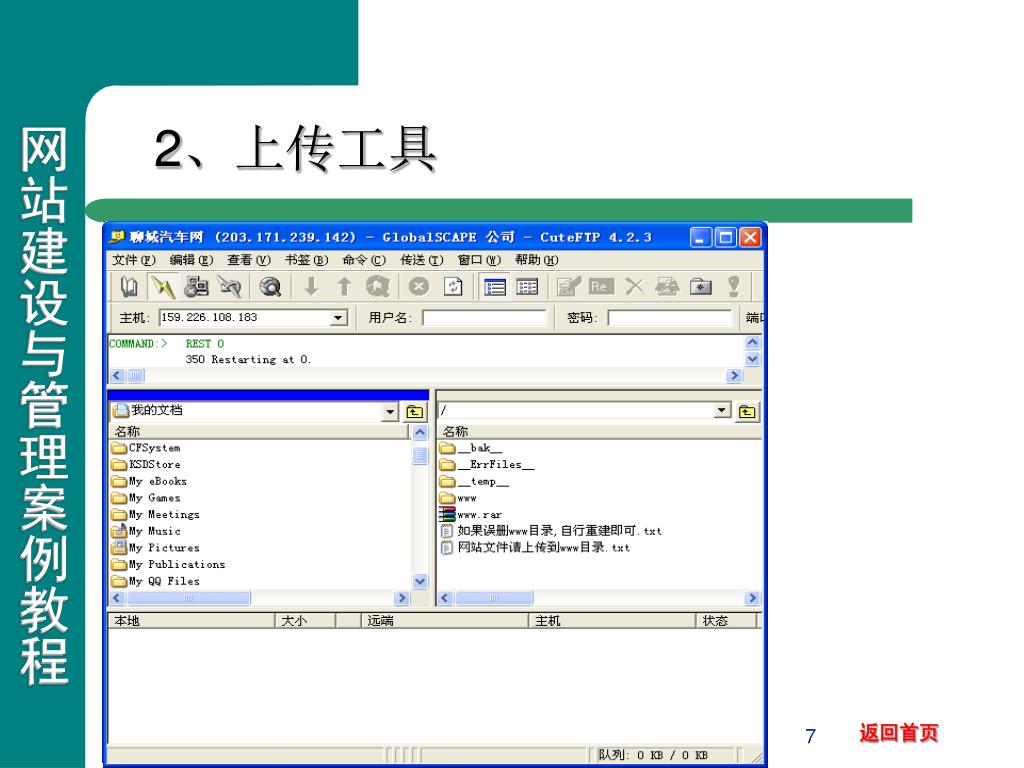The width and height of the screenshot is (1024, 768).
Task: Click the 大小 queue column header
Action: (305, 620)
